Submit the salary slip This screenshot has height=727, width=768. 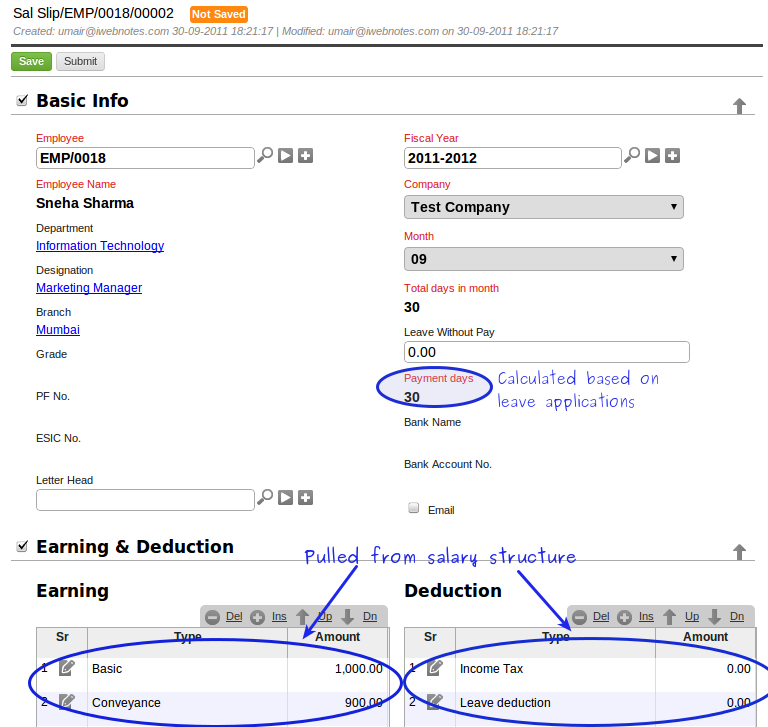click(80, 61)
